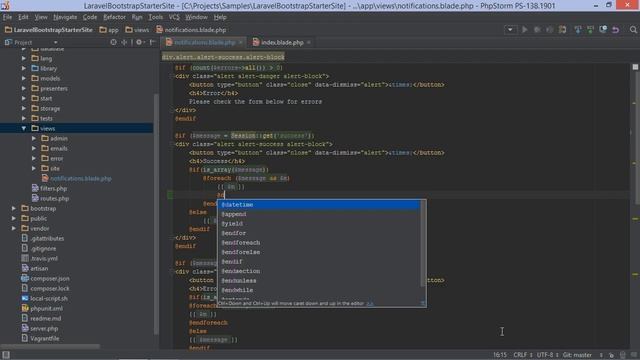Select @datetime completion suggestion
The height and width of the screenshot is (360, 640).
coord(319,204)
